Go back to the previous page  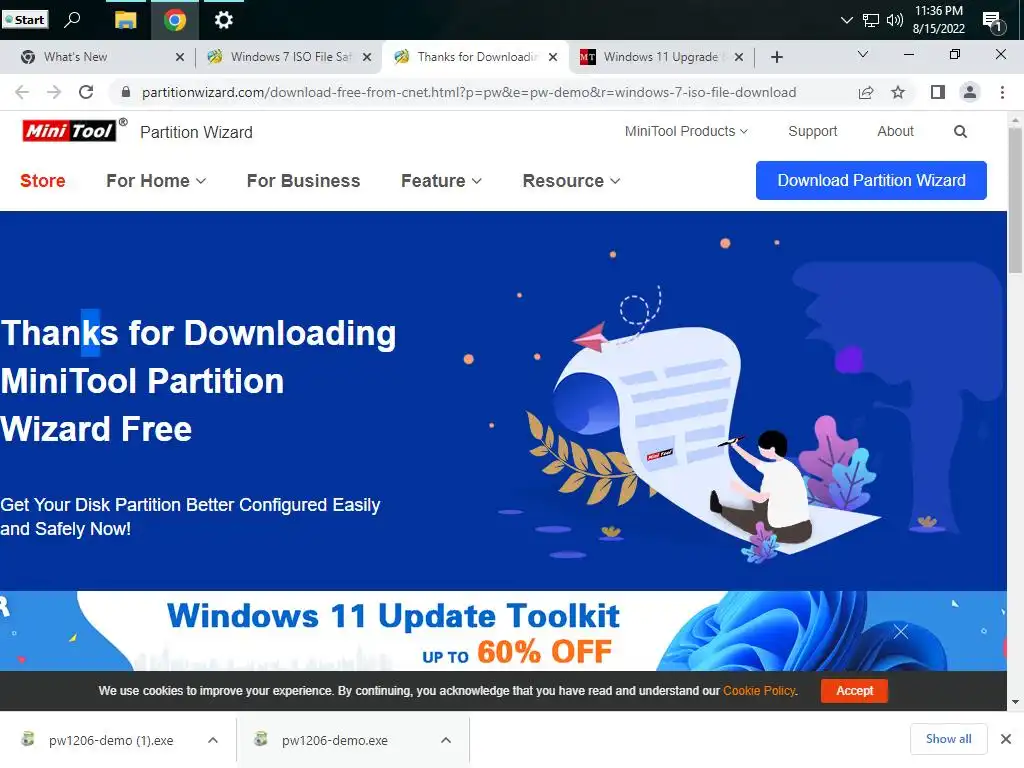22,92
